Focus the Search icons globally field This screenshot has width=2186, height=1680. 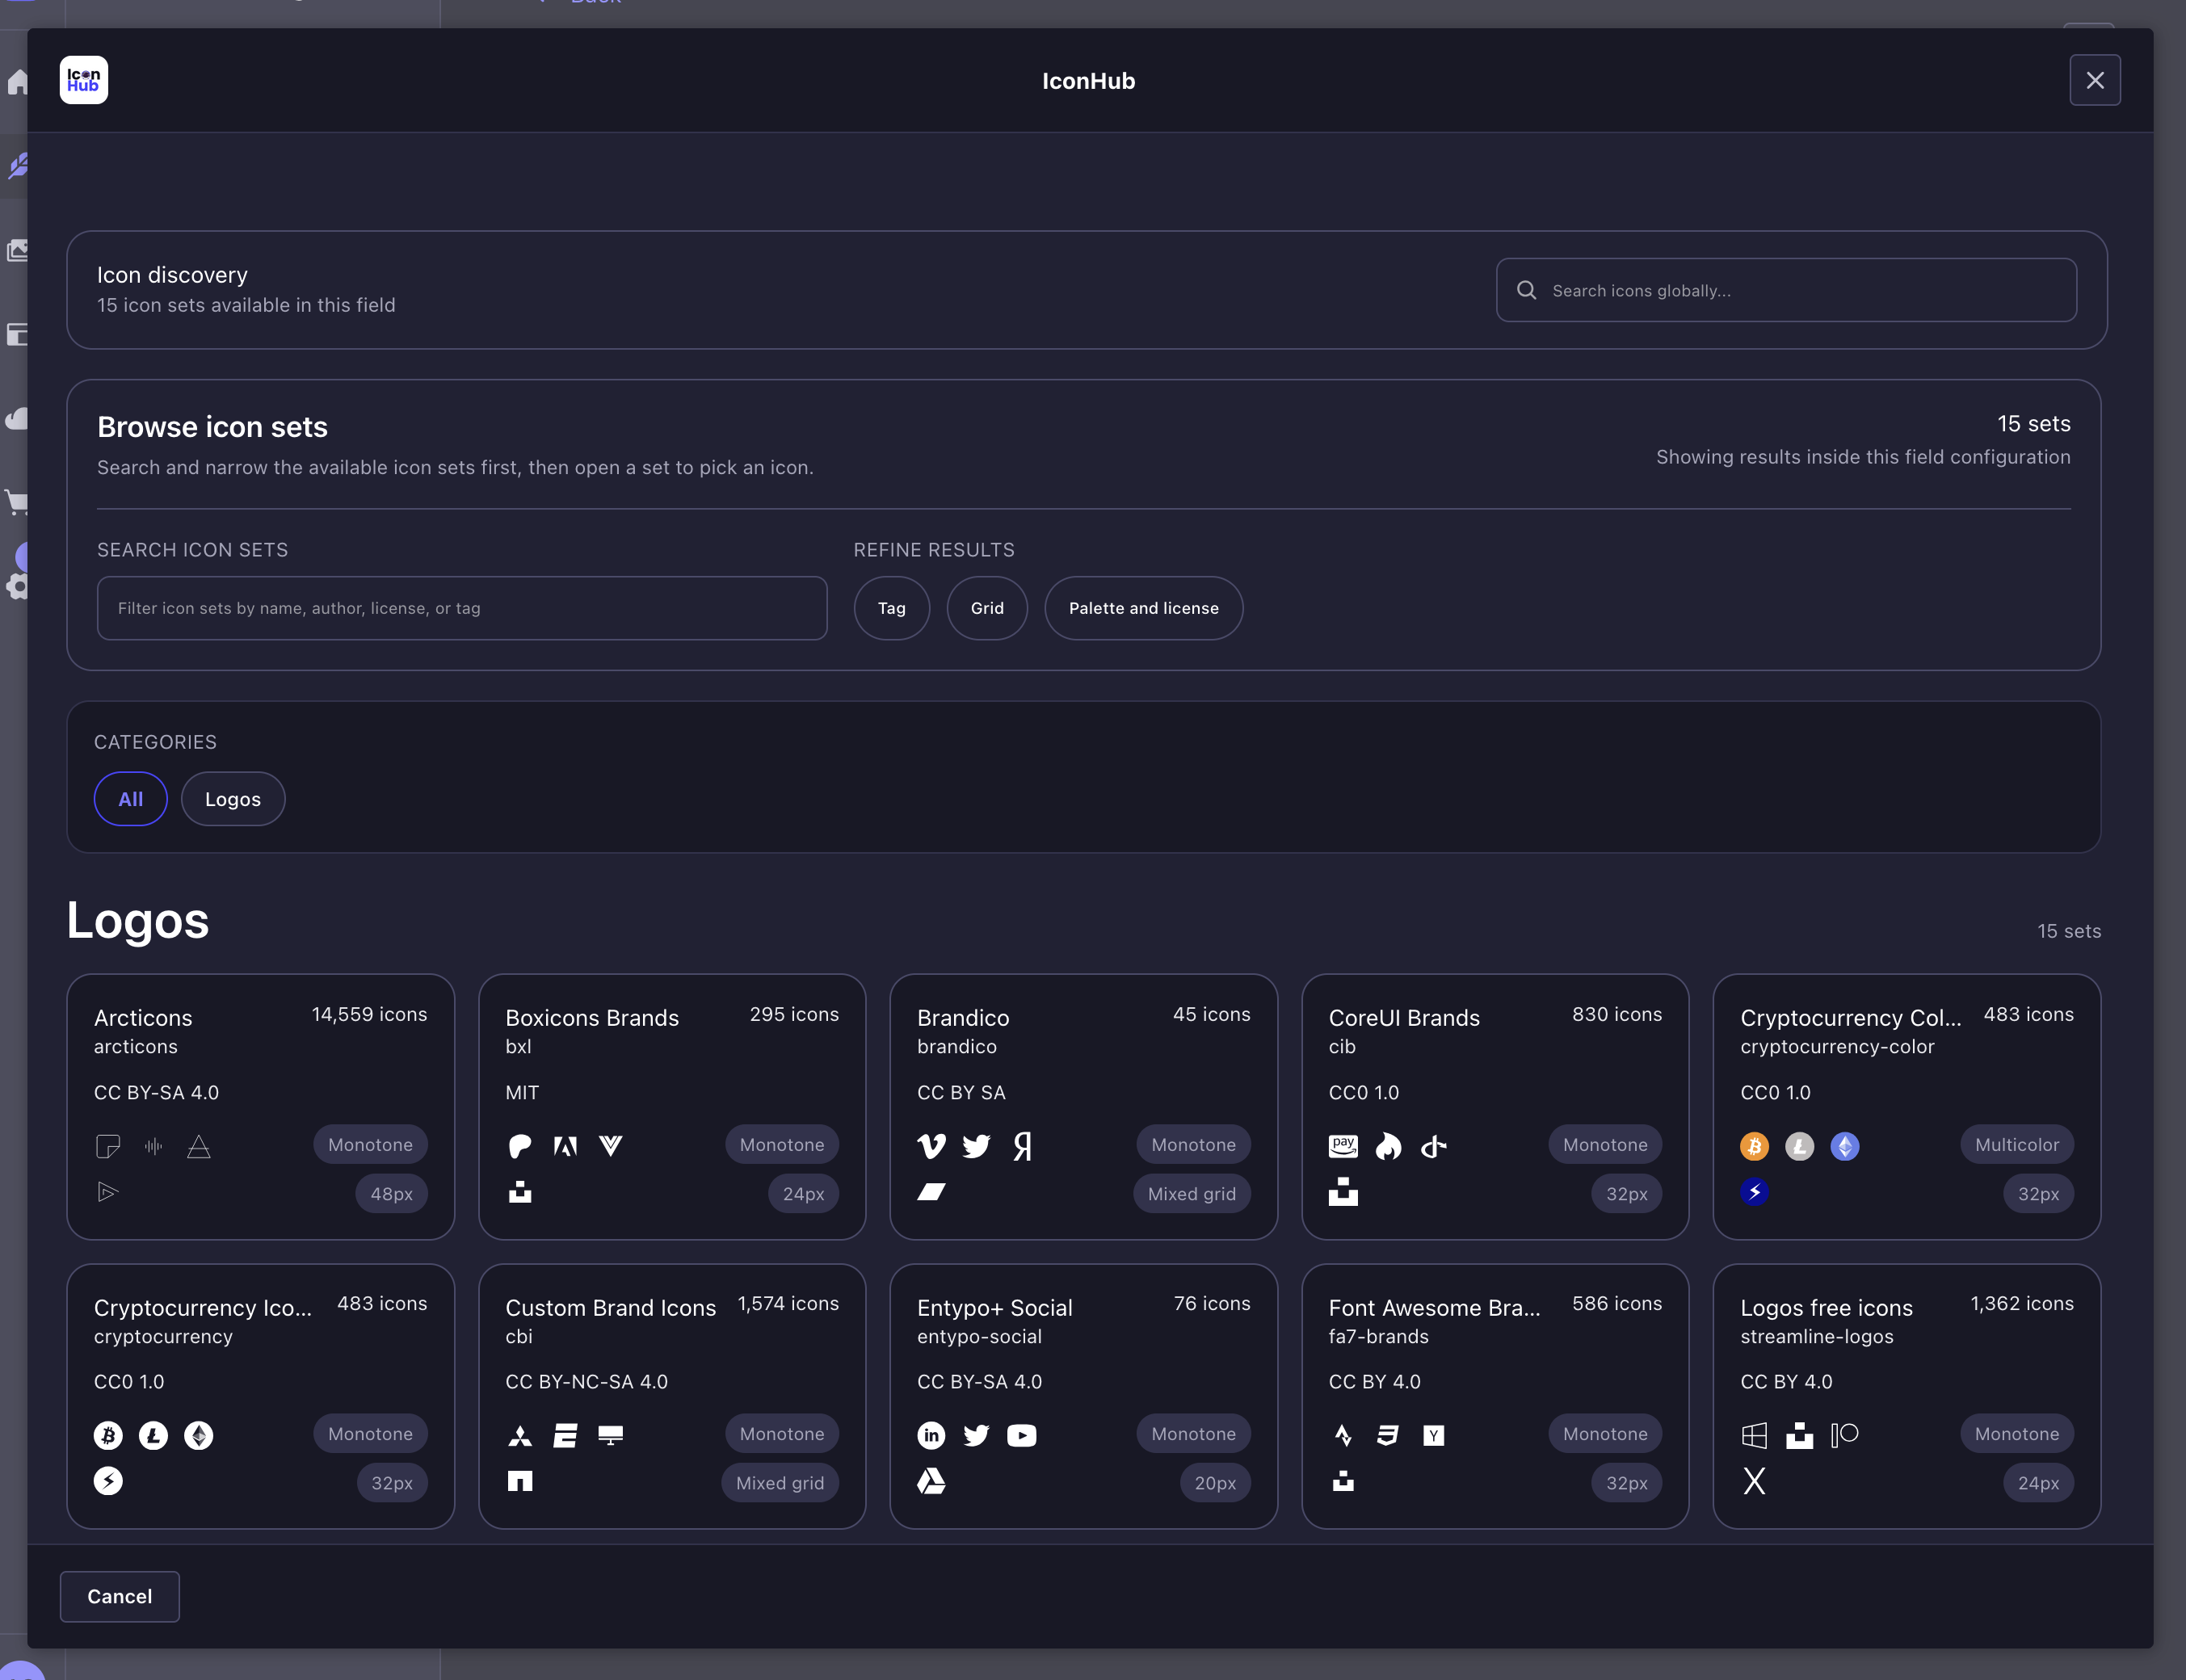click(x=1786, y=290)
